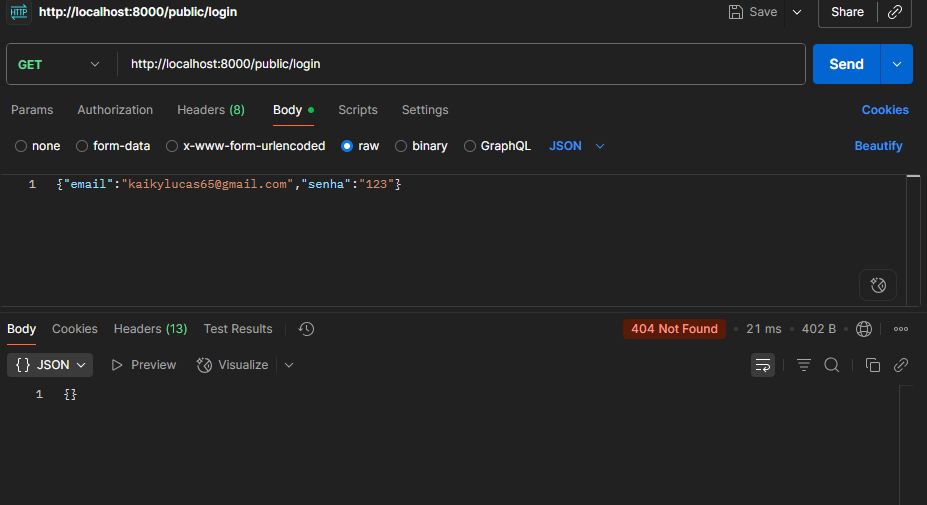Open the Params tab

tap(32, 110)
